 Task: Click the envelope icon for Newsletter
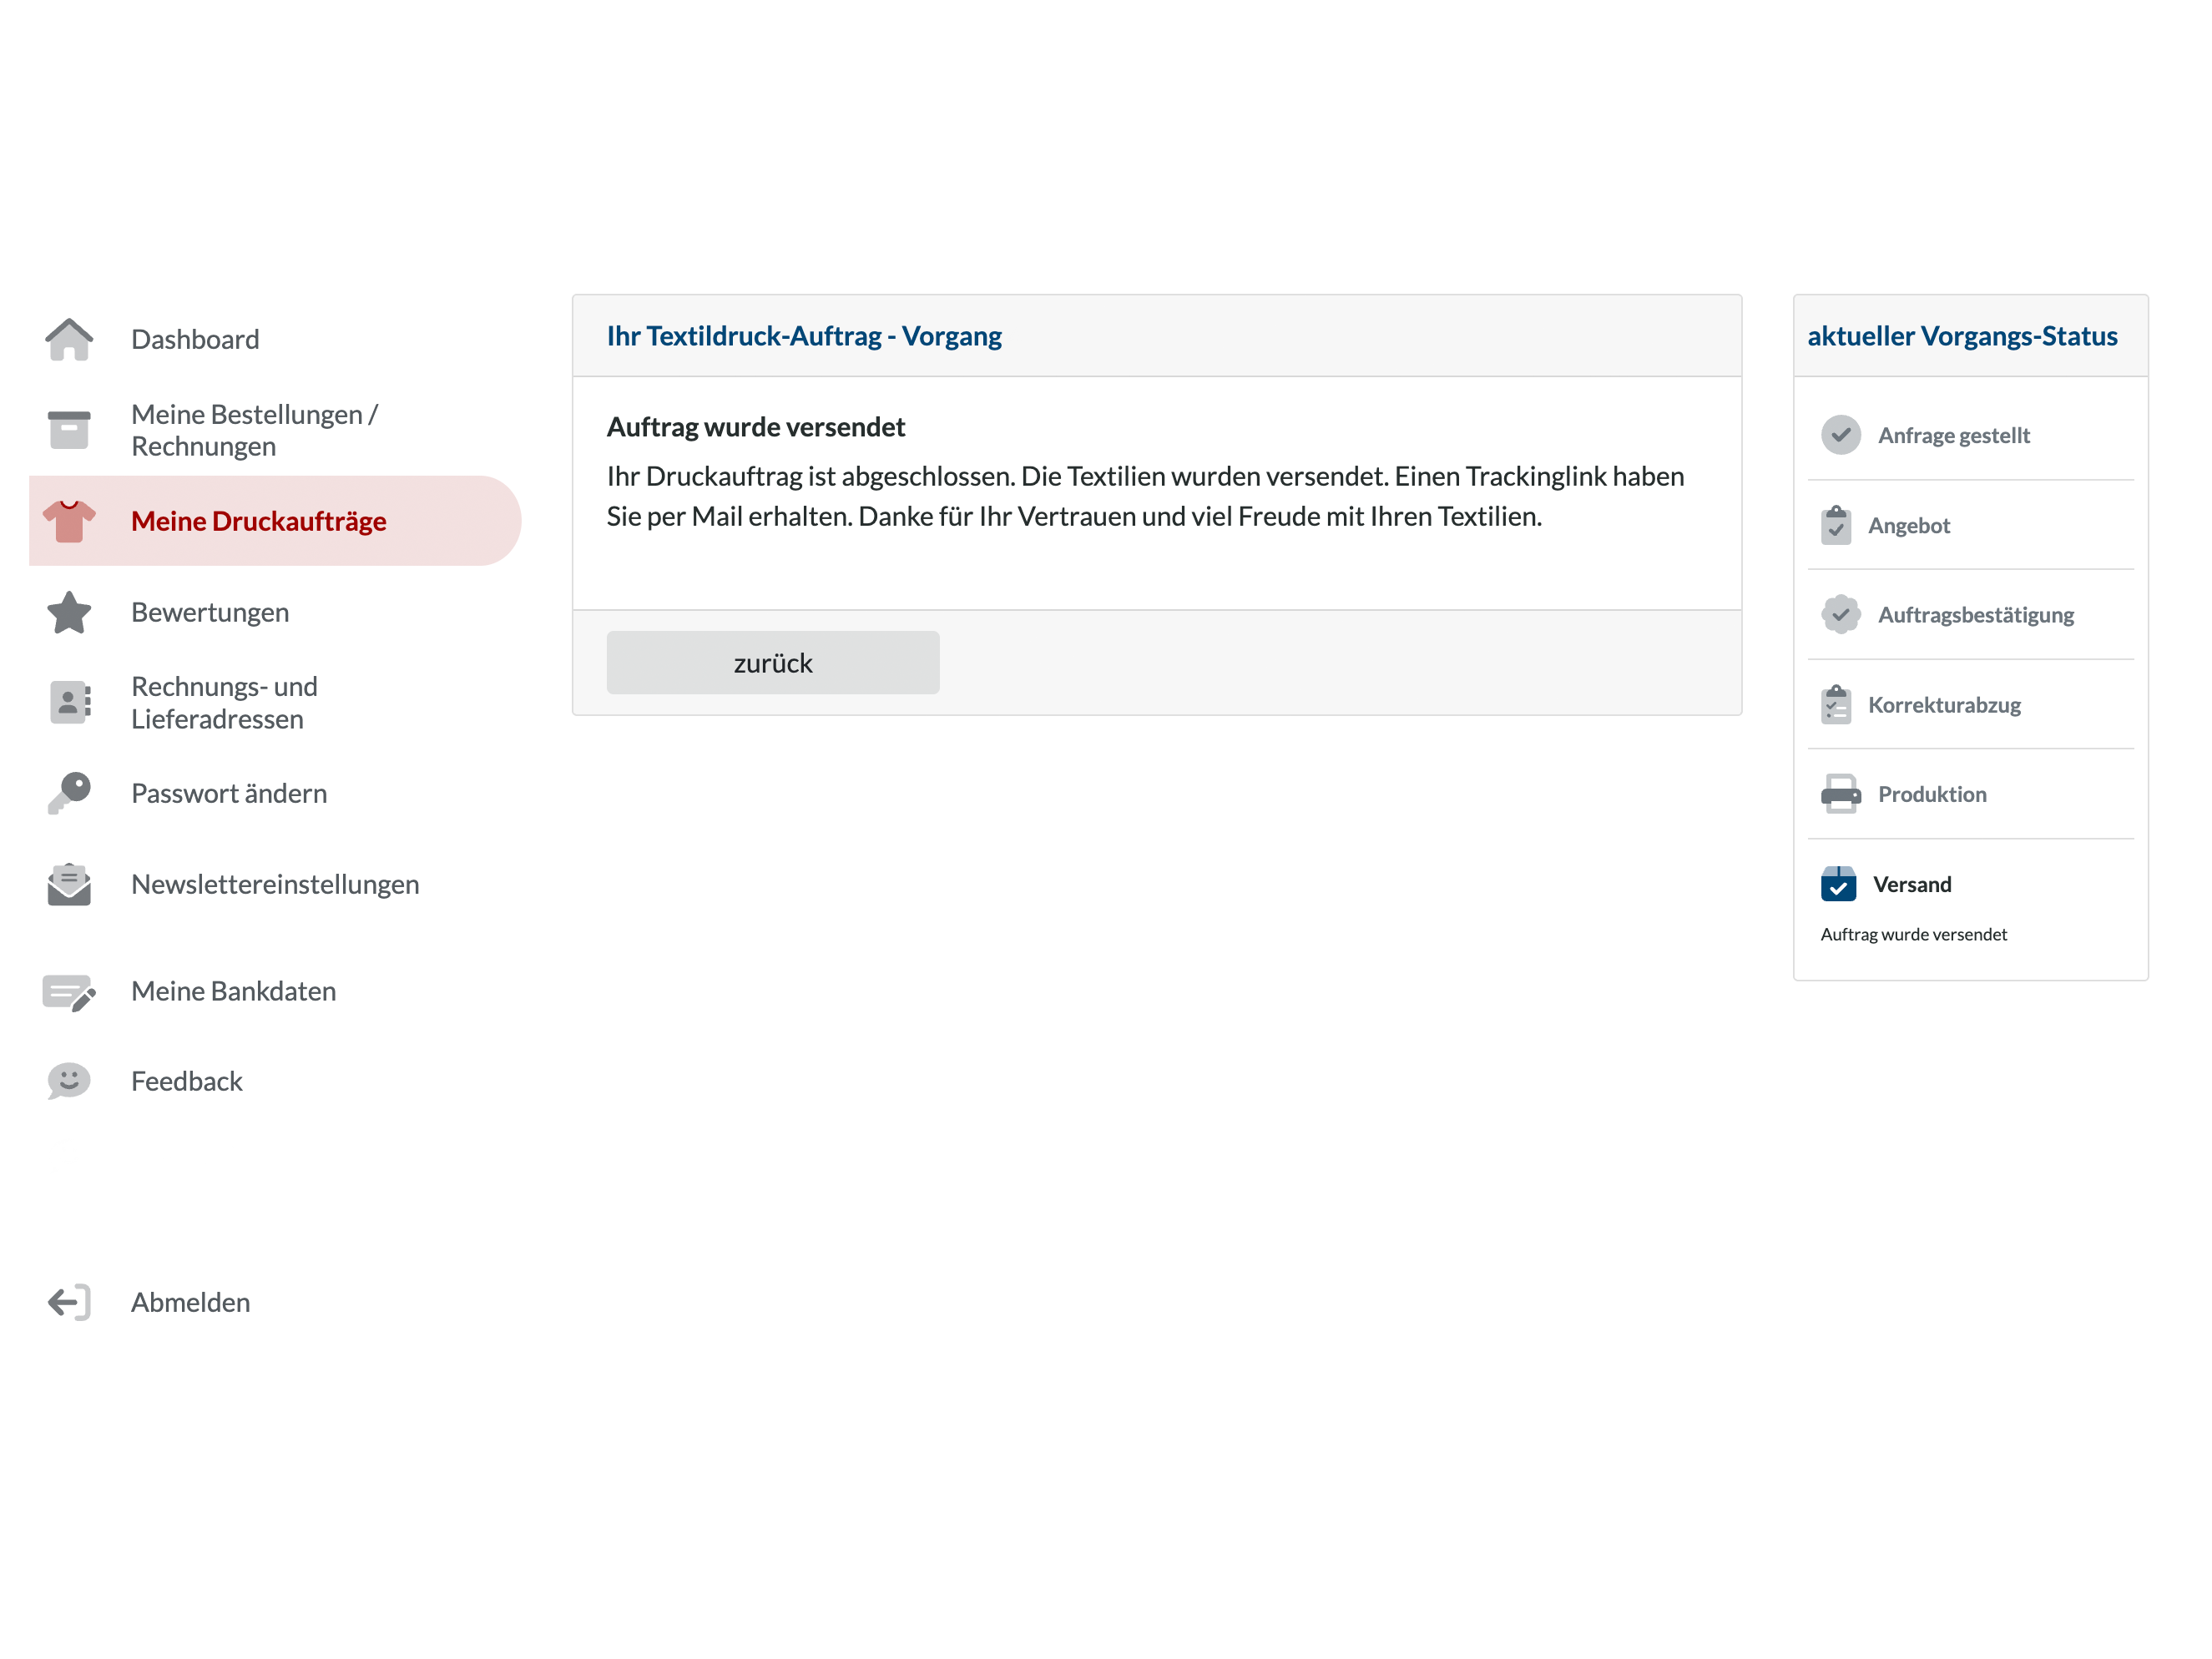(69, 884)
